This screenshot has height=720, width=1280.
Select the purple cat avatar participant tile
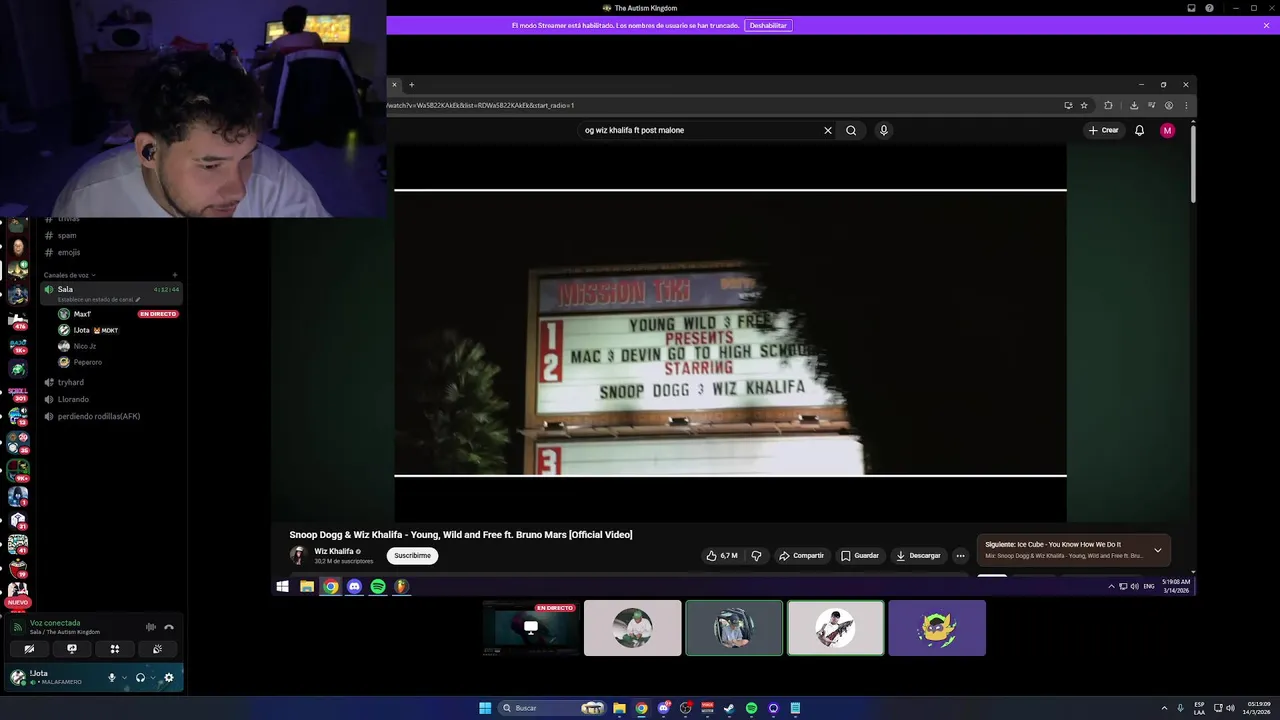point(937,628)
